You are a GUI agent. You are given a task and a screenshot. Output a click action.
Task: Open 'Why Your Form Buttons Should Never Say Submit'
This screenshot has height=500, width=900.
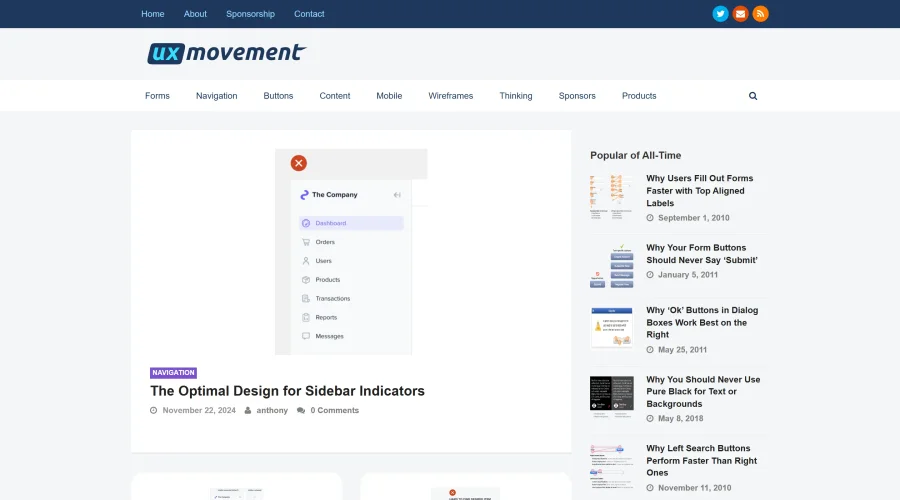click(702, 254)
